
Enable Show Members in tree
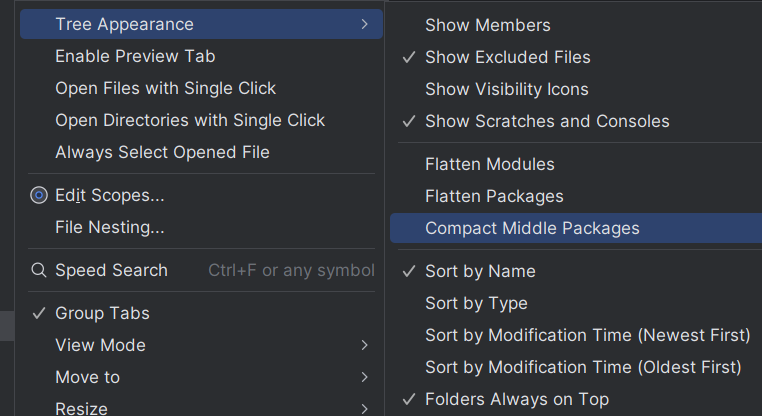click(487, 25)
